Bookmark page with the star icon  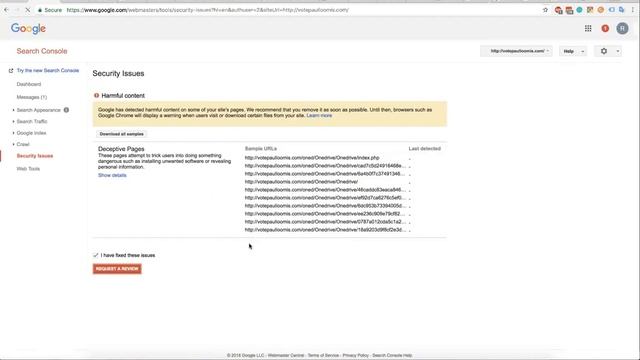click(545, 10)
